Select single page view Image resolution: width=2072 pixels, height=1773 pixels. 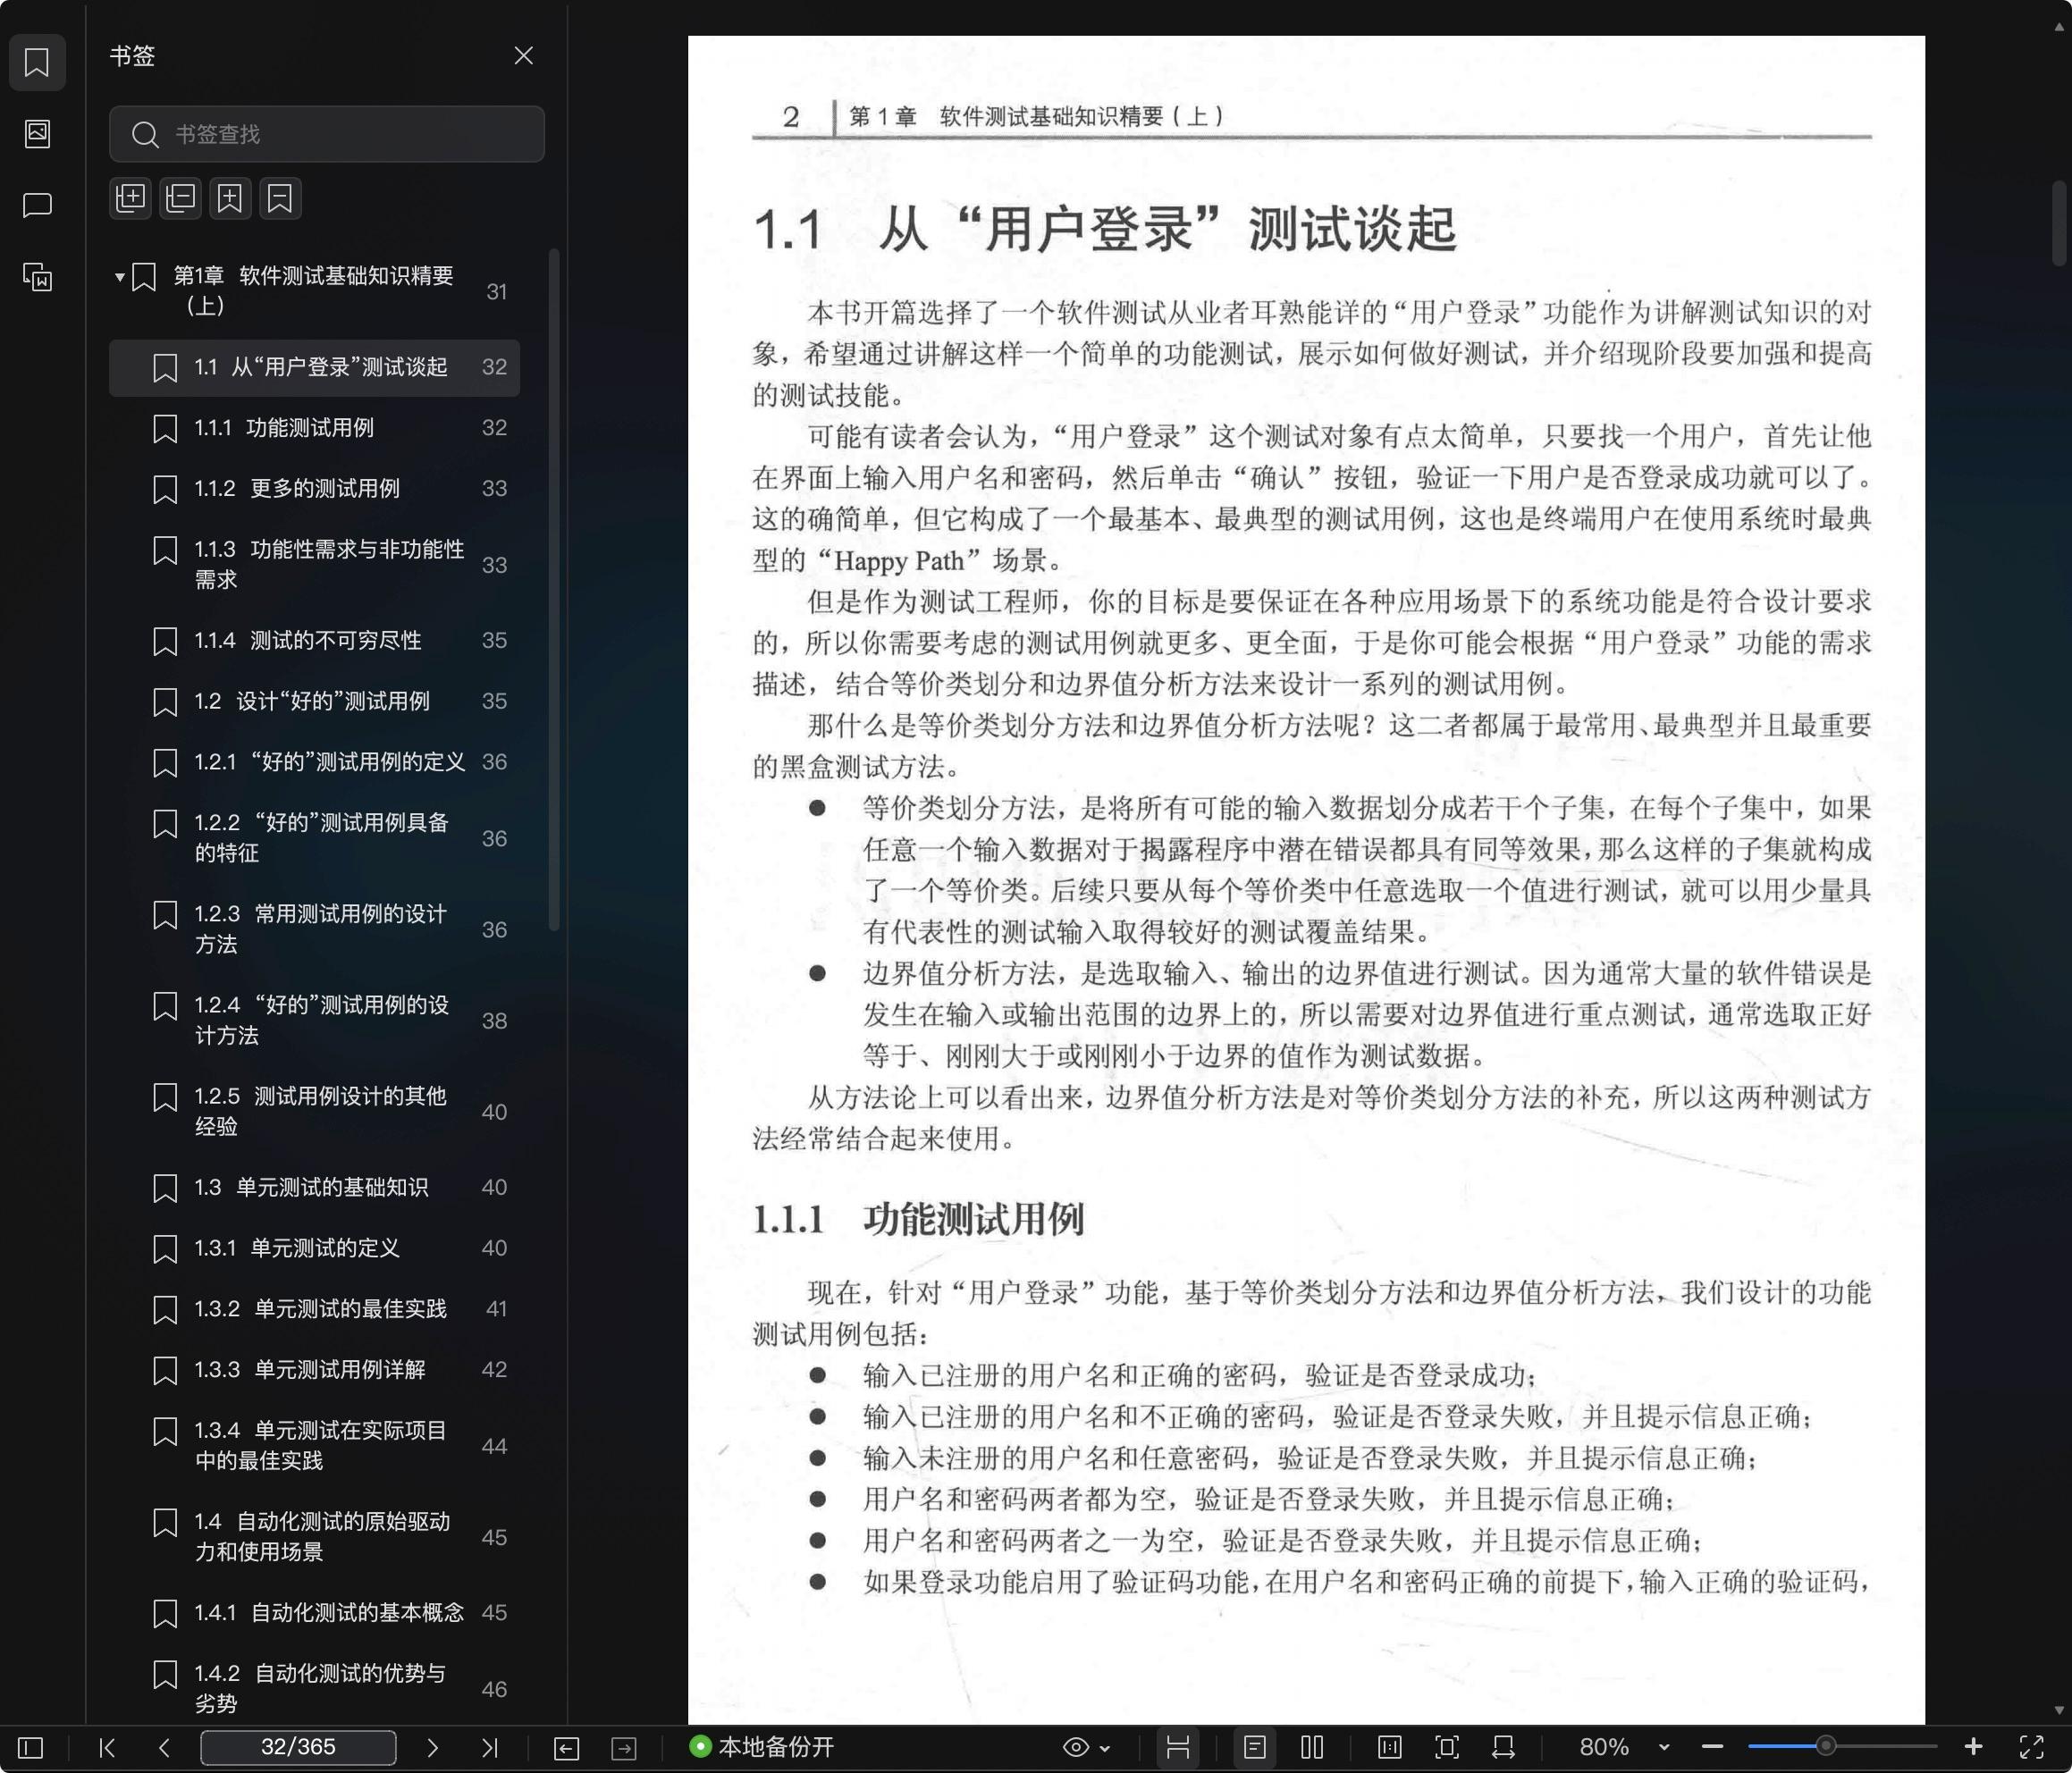click(1255, 1747)
